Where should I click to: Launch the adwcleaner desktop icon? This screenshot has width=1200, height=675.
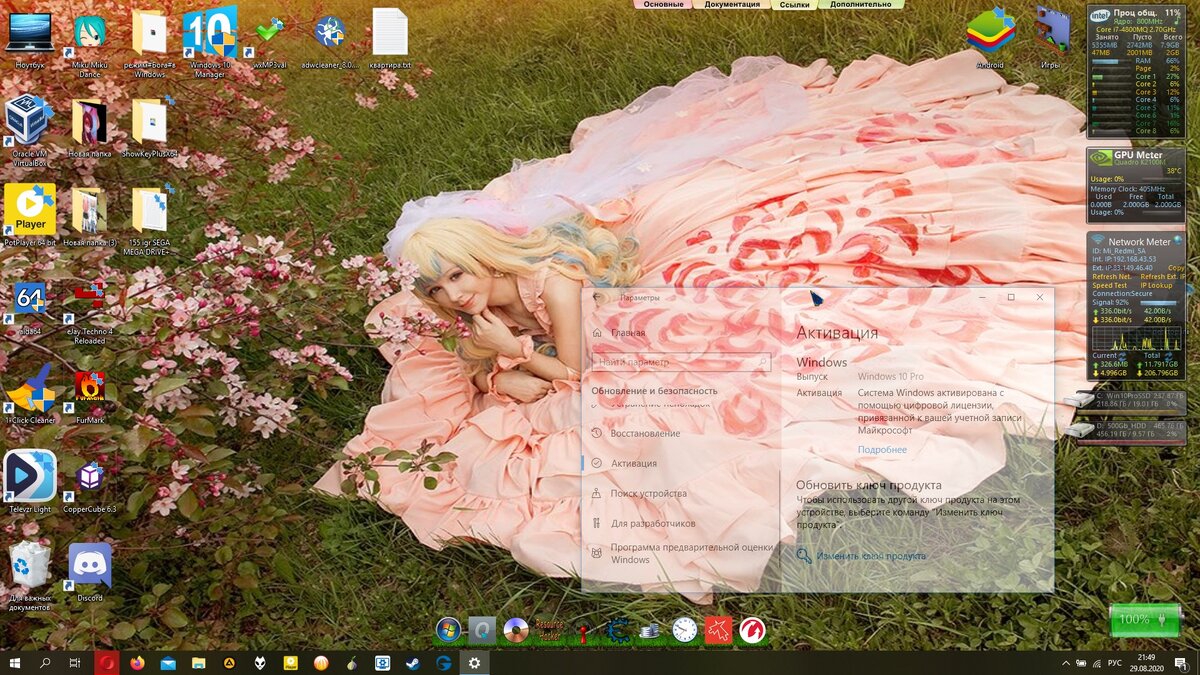point(330,39)
